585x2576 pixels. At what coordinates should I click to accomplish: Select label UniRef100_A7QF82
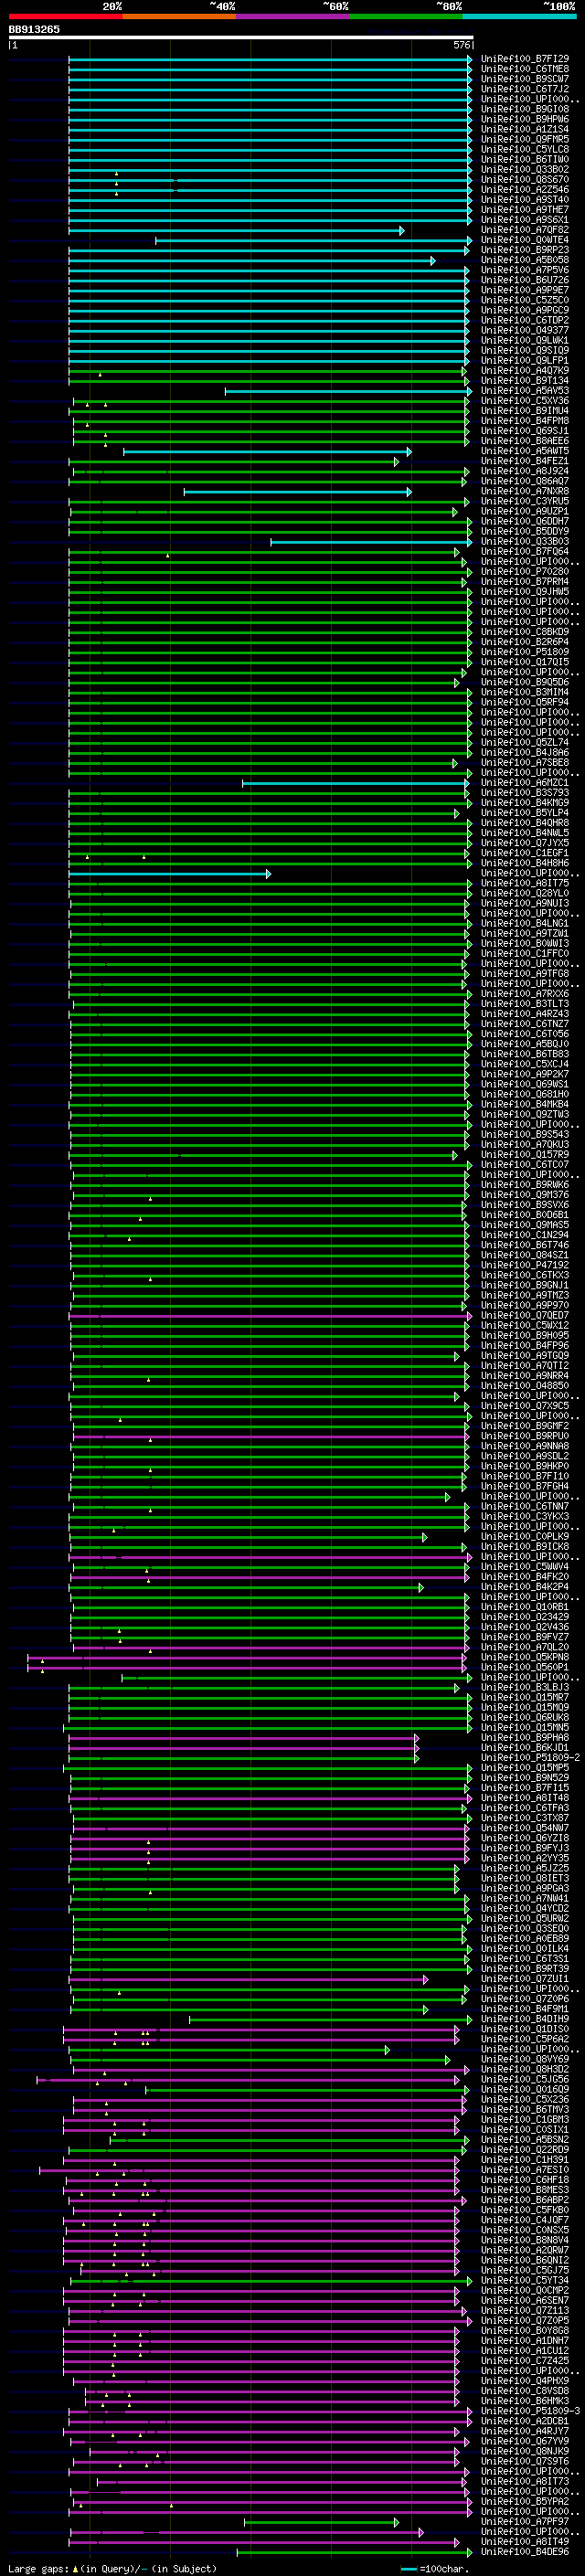click(x=525, y=230)
